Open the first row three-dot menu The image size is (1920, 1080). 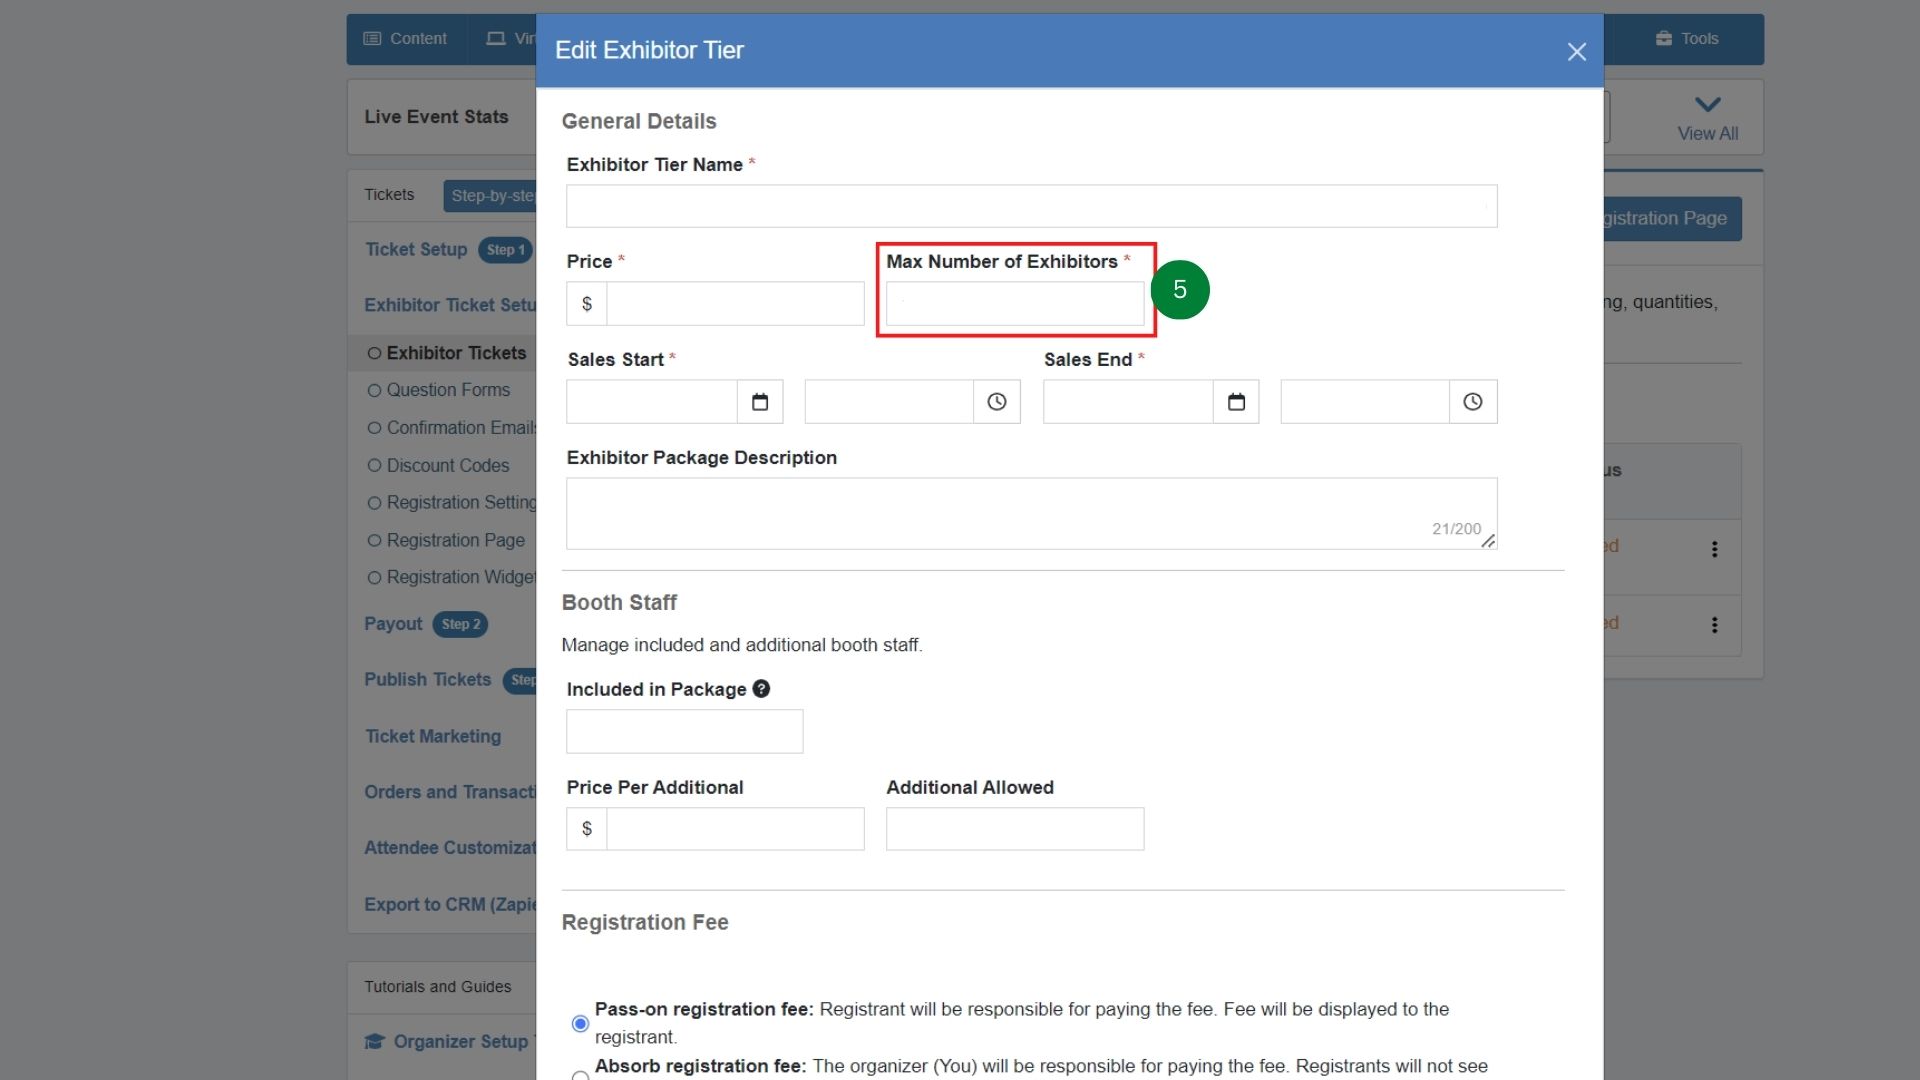1714,549
